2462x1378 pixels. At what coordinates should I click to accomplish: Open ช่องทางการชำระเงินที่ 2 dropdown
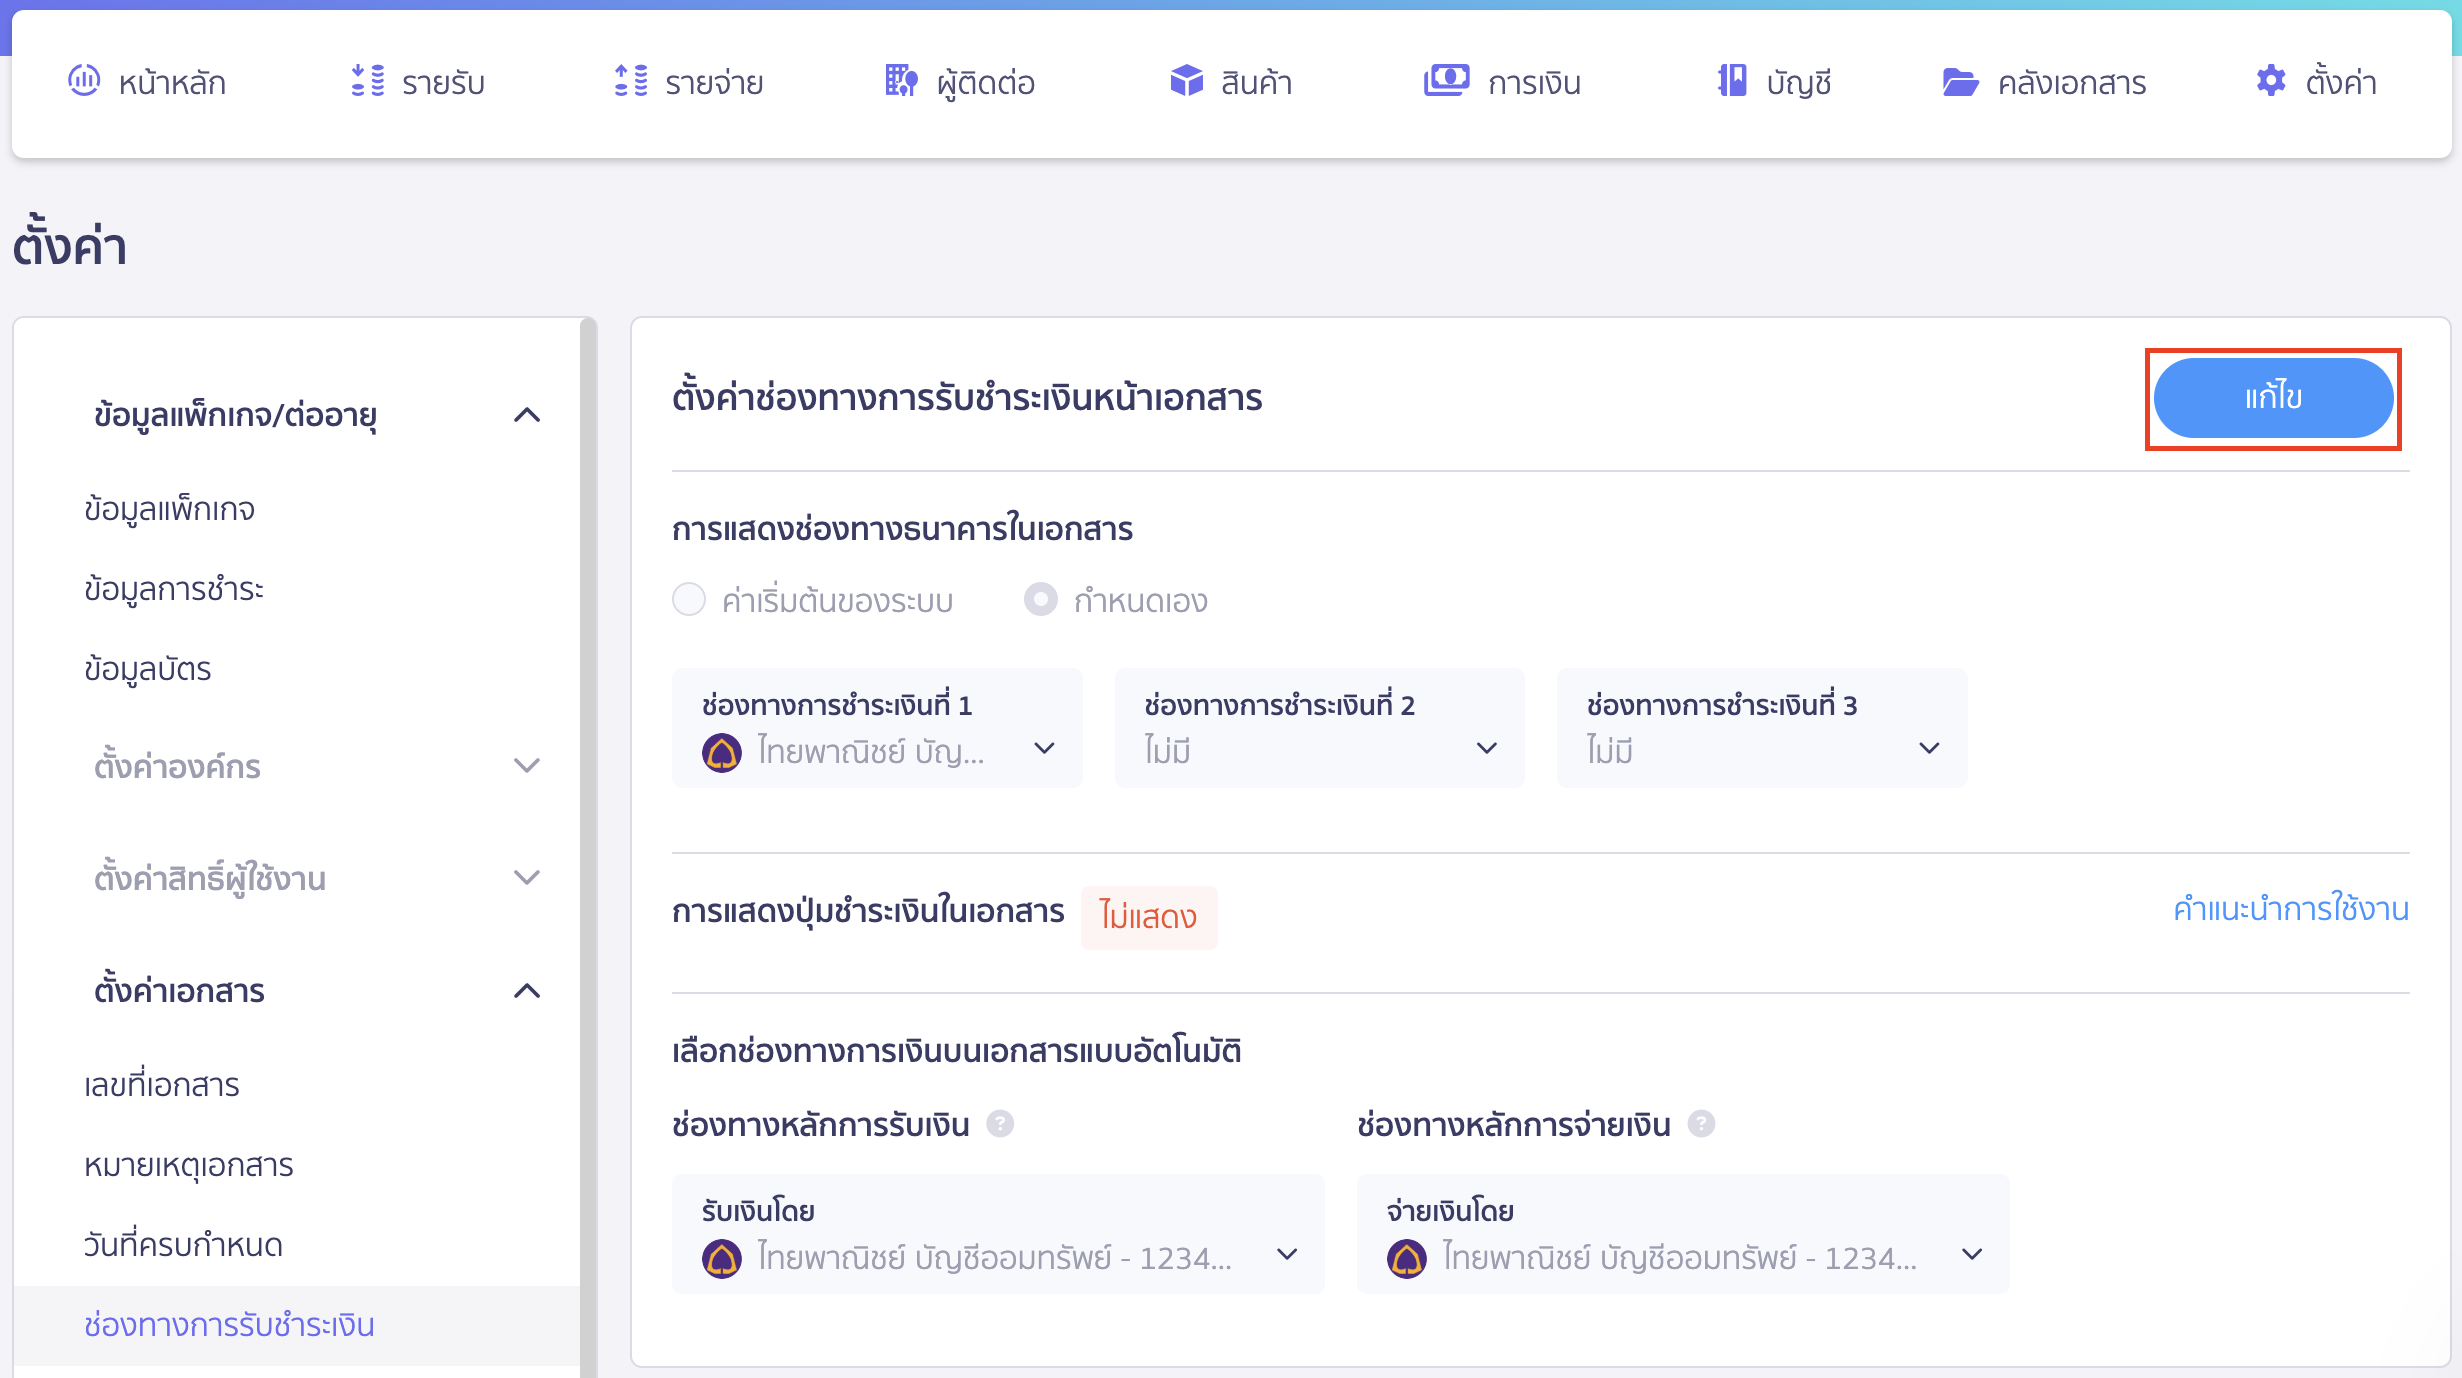(x=1320, y=728)
